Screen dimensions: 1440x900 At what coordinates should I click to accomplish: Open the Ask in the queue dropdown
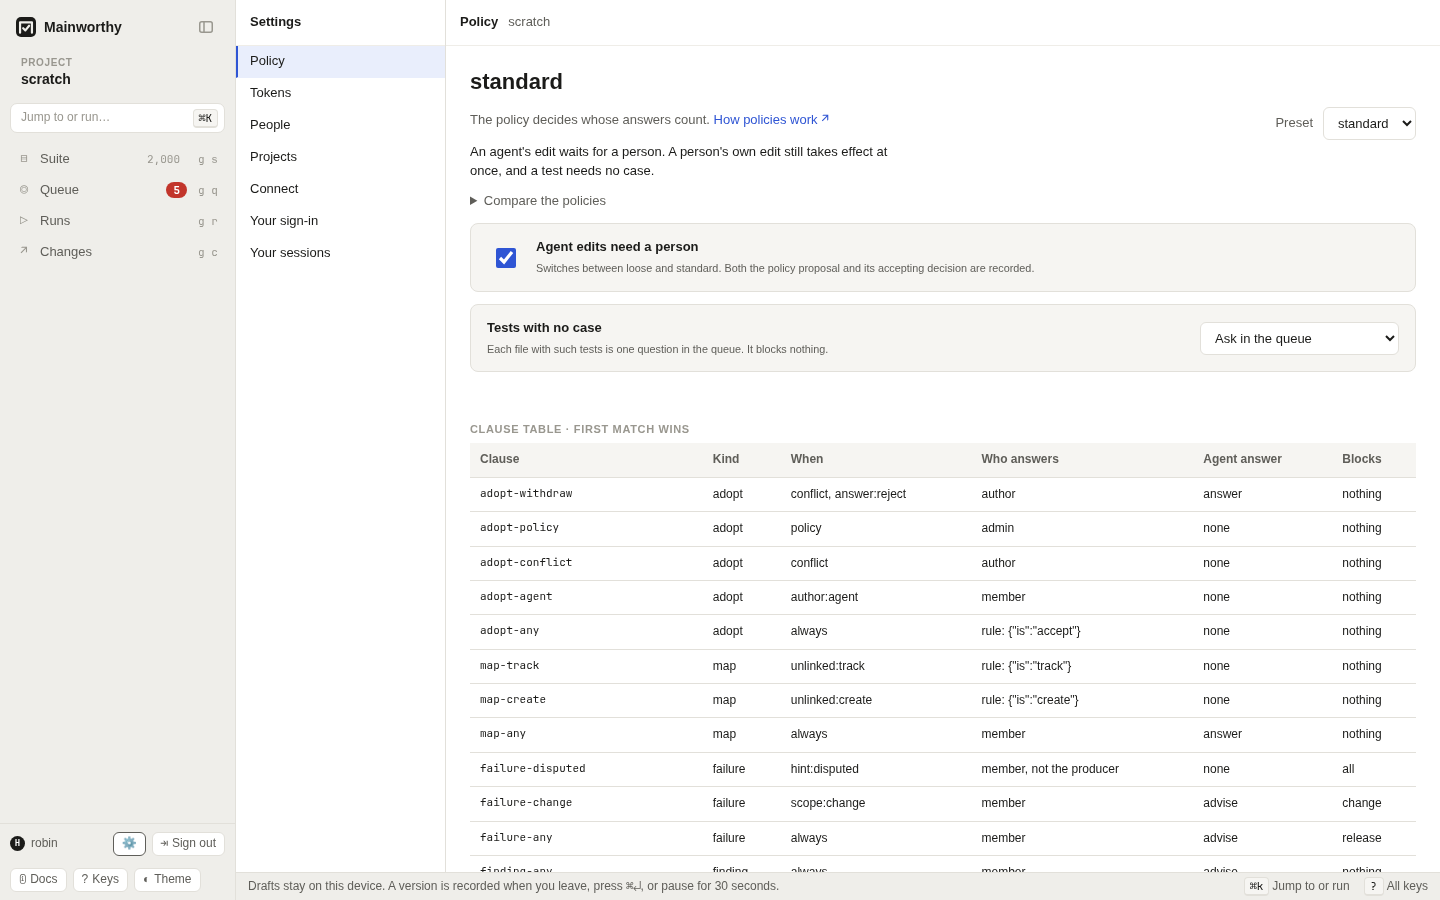(1299, 338)
